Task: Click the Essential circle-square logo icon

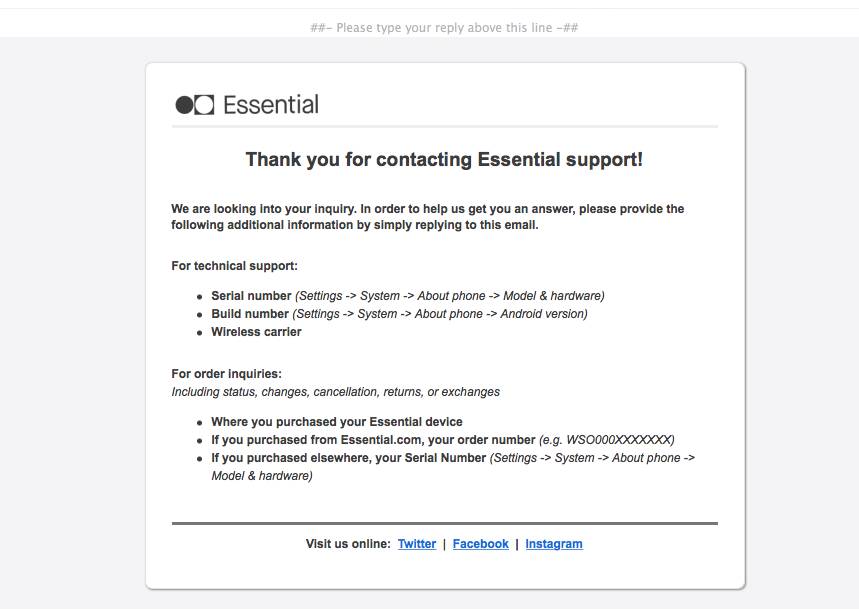Action: click(x=195, y=105)
